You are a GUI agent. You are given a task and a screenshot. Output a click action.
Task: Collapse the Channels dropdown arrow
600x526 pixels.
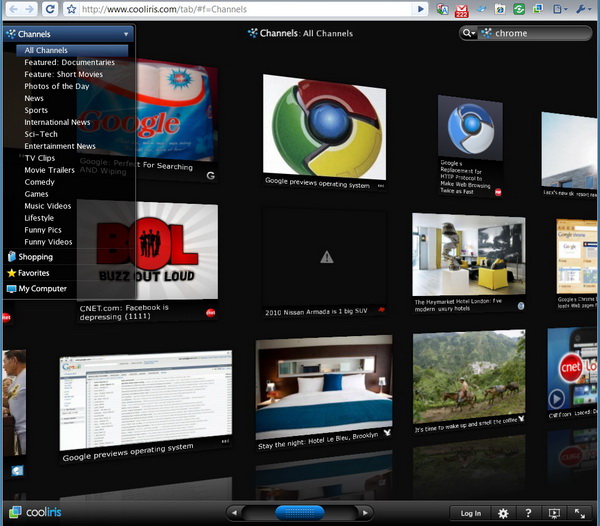126,34
